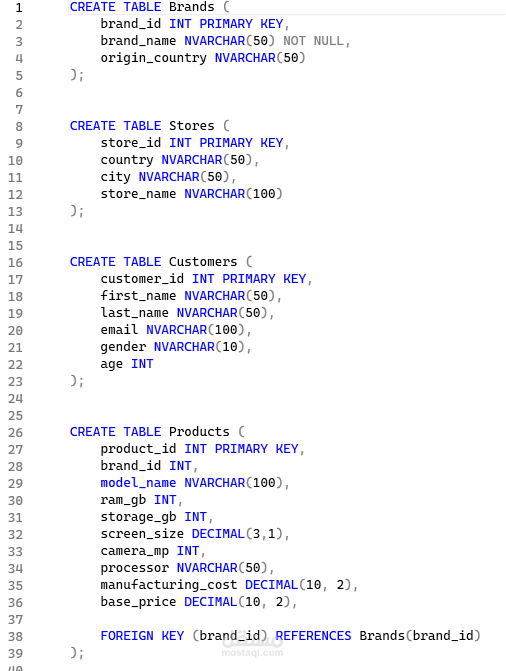The height and width of the screenshot is (671, 506).
Task: Click 'age' column on line 22
Action: (112, 364)
